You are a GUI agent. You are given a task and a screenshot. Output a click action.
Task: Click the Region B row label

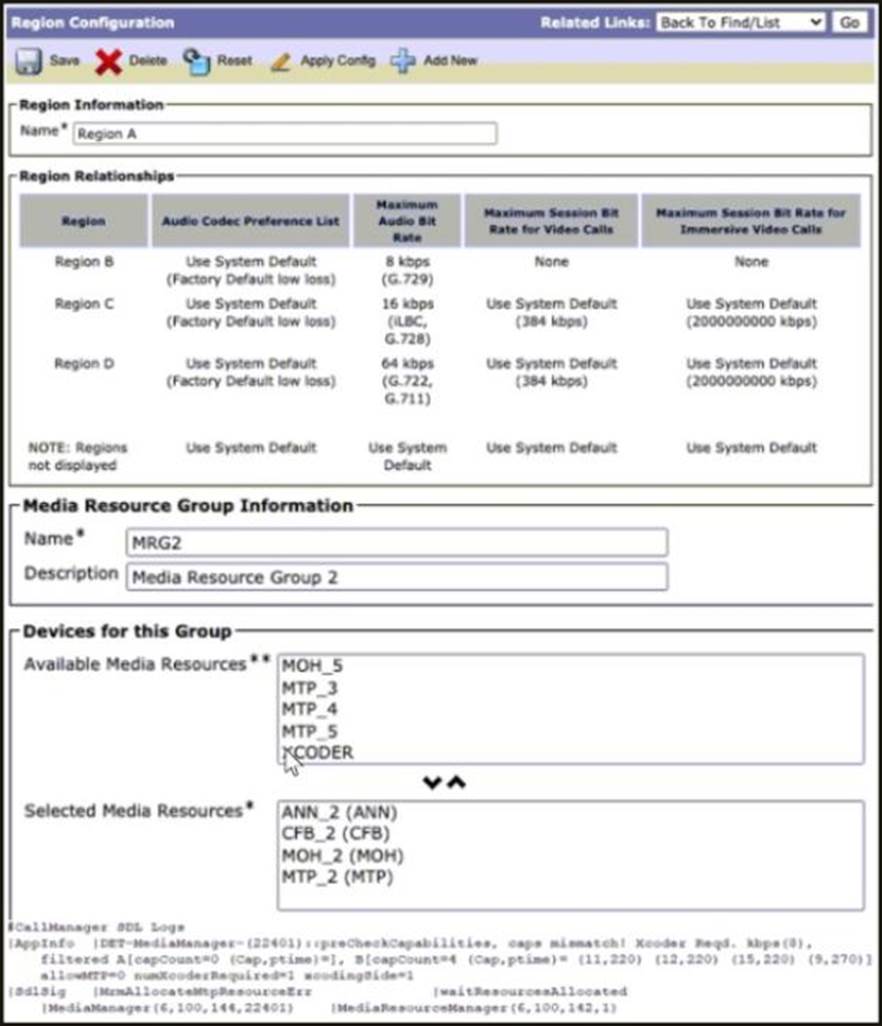point(84,262)
